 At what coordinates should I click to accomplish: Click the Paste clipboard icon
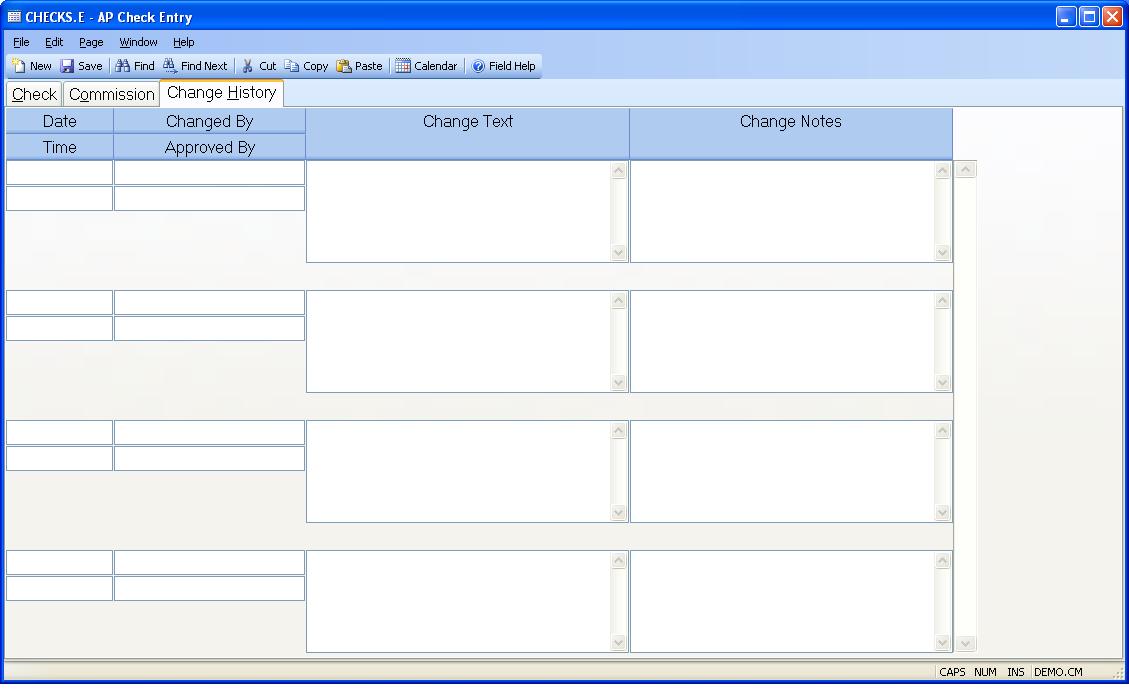click(344, 66)
